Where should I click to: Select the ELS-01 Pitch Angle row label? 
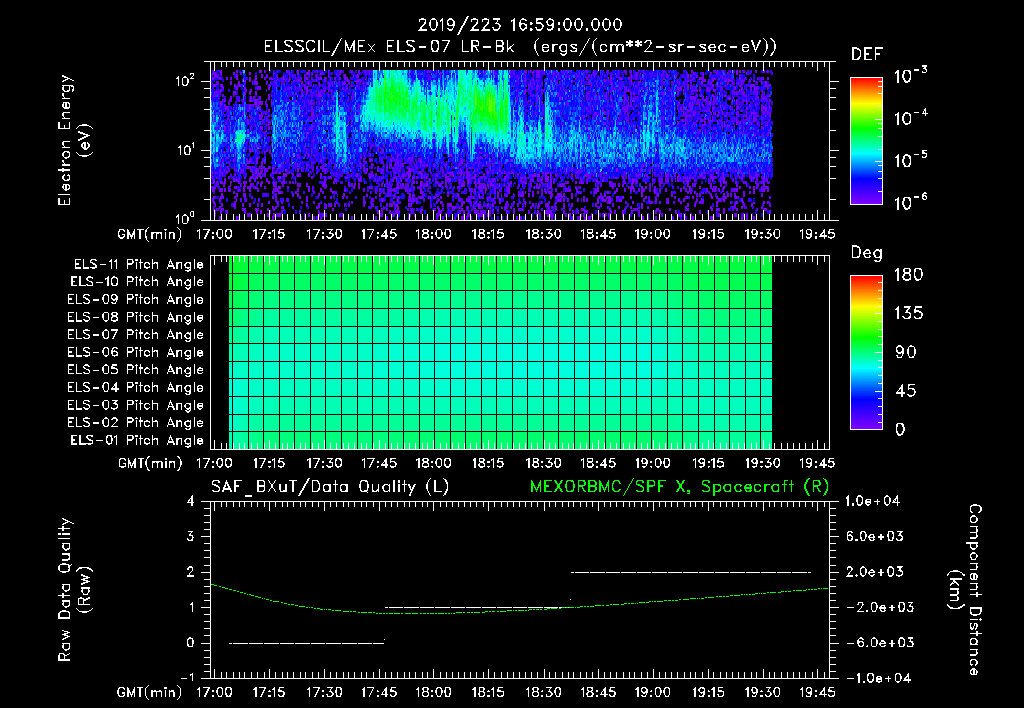pyautogui.click(x=137, y=440)
